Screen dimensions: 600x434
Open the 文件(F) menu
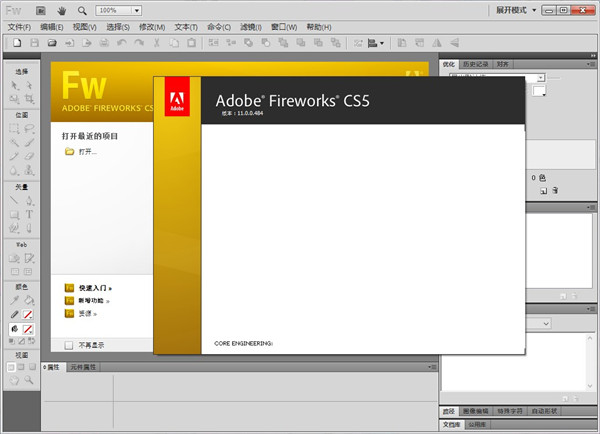click(19, 27)
